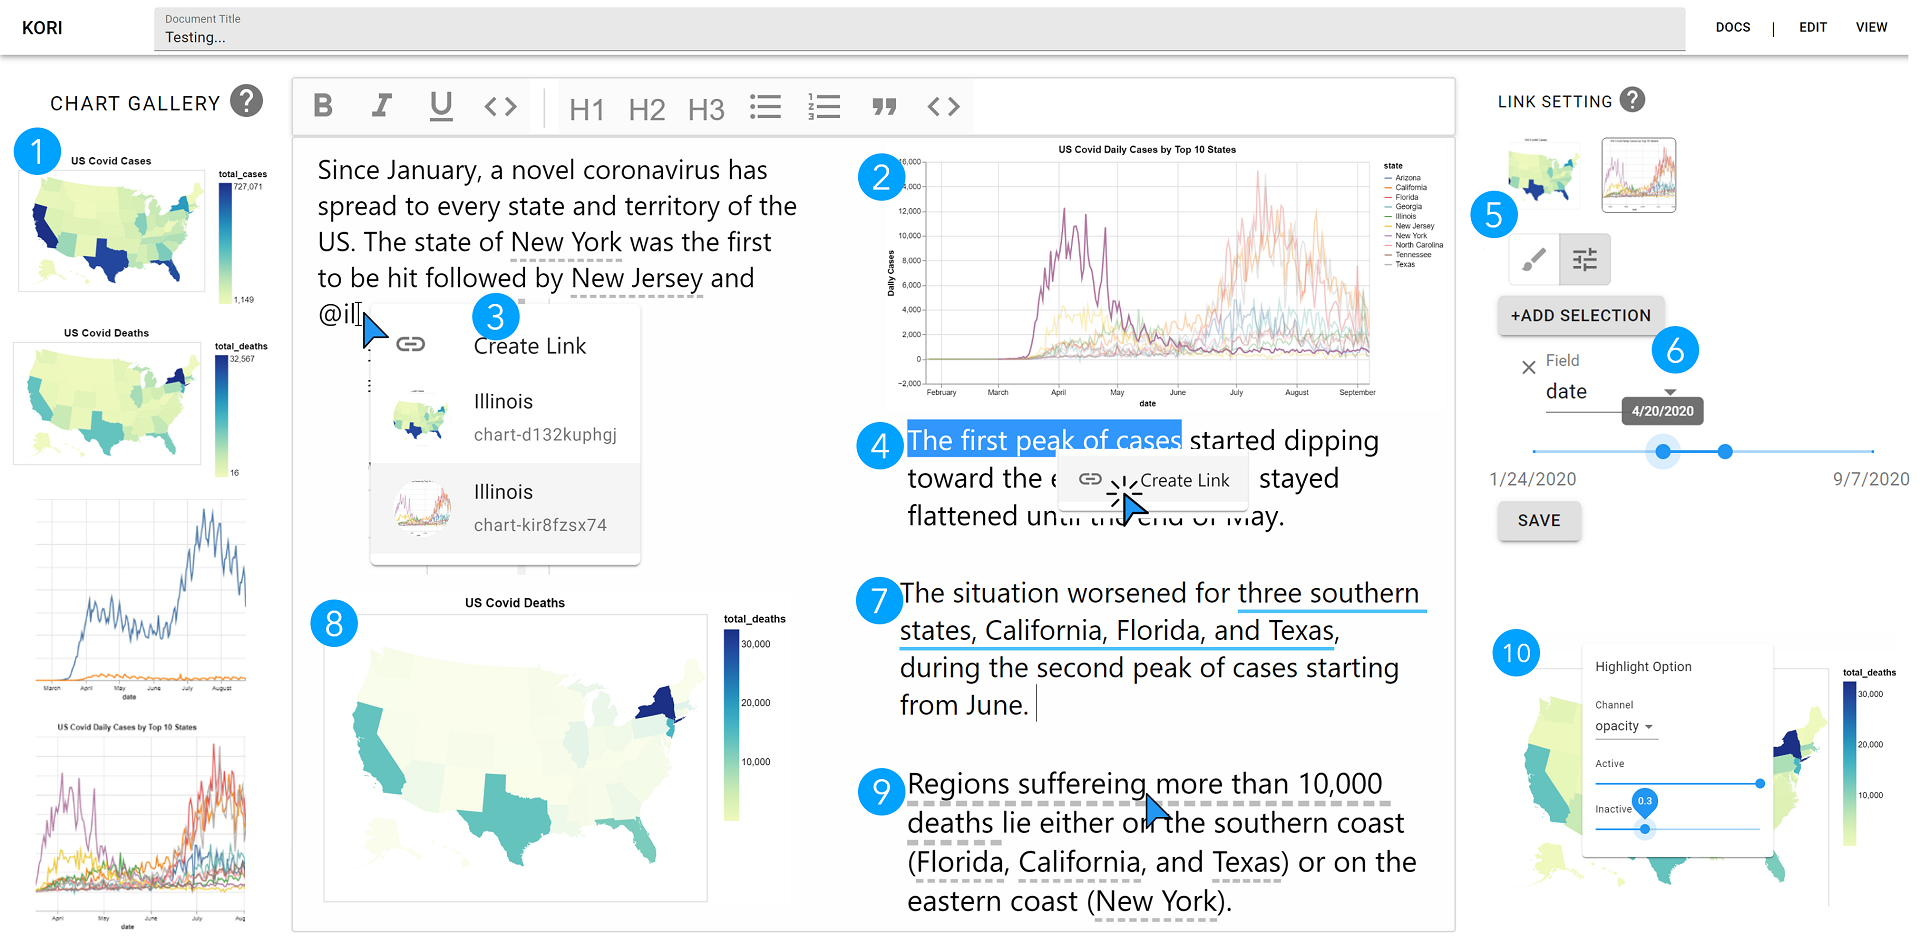Apply italic formatting
1920x943 pixels.
tap(381, 106)
